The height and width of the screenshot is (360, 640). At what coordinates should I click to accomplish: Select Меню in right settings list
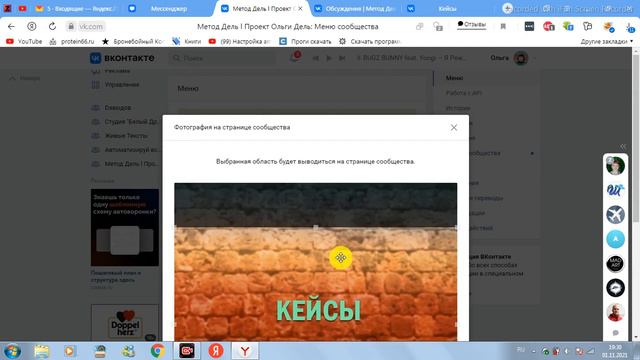454,78
